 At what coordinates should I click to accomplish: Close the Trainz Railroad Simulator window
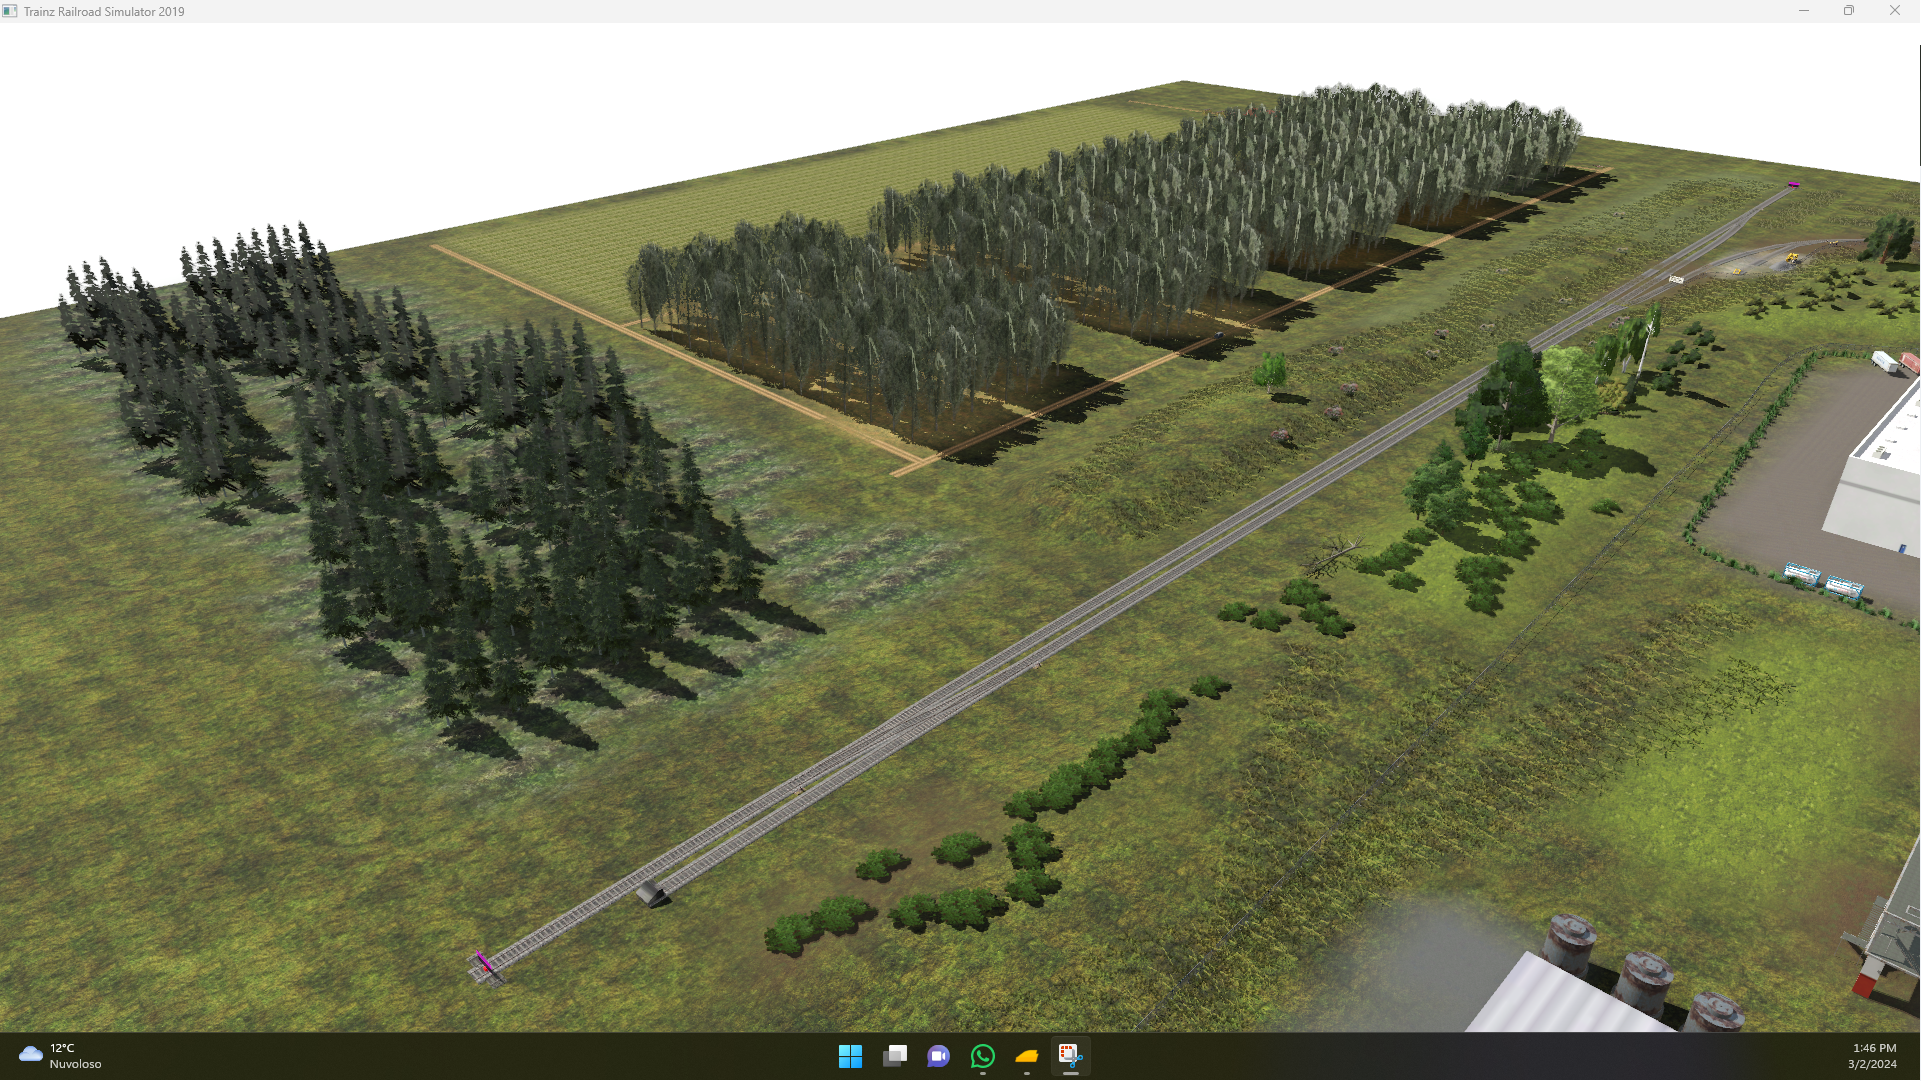pyautogui.click(x=1895, y=11)
